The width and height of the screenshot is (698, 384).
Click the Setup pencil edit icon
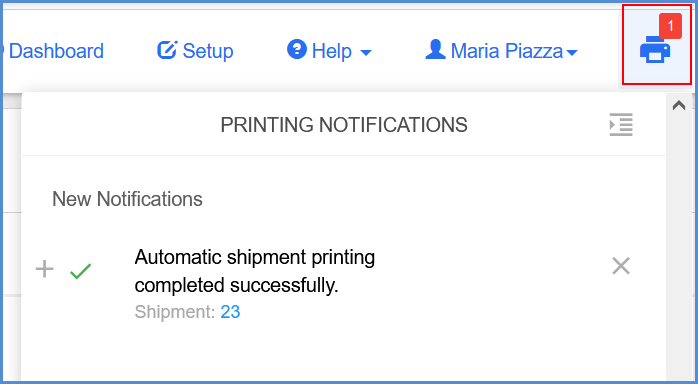(x=167, y=50)
